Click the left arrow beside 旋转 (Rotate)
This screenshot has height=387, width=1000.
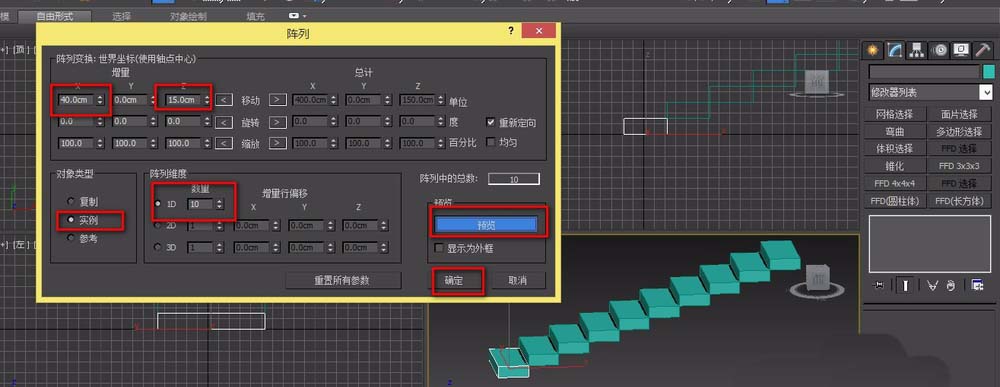pyautogui.click(x=223, y=121)
